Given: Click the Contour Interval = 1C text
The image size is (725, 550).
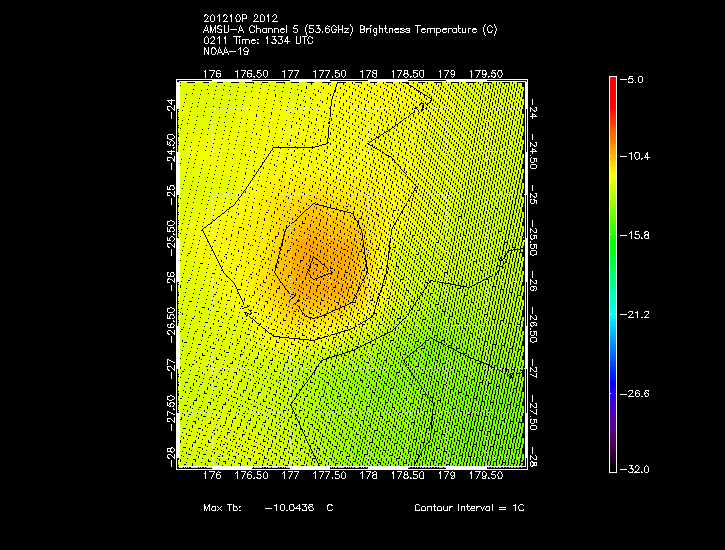Looking at the screenshot, I should pos(469,508).
